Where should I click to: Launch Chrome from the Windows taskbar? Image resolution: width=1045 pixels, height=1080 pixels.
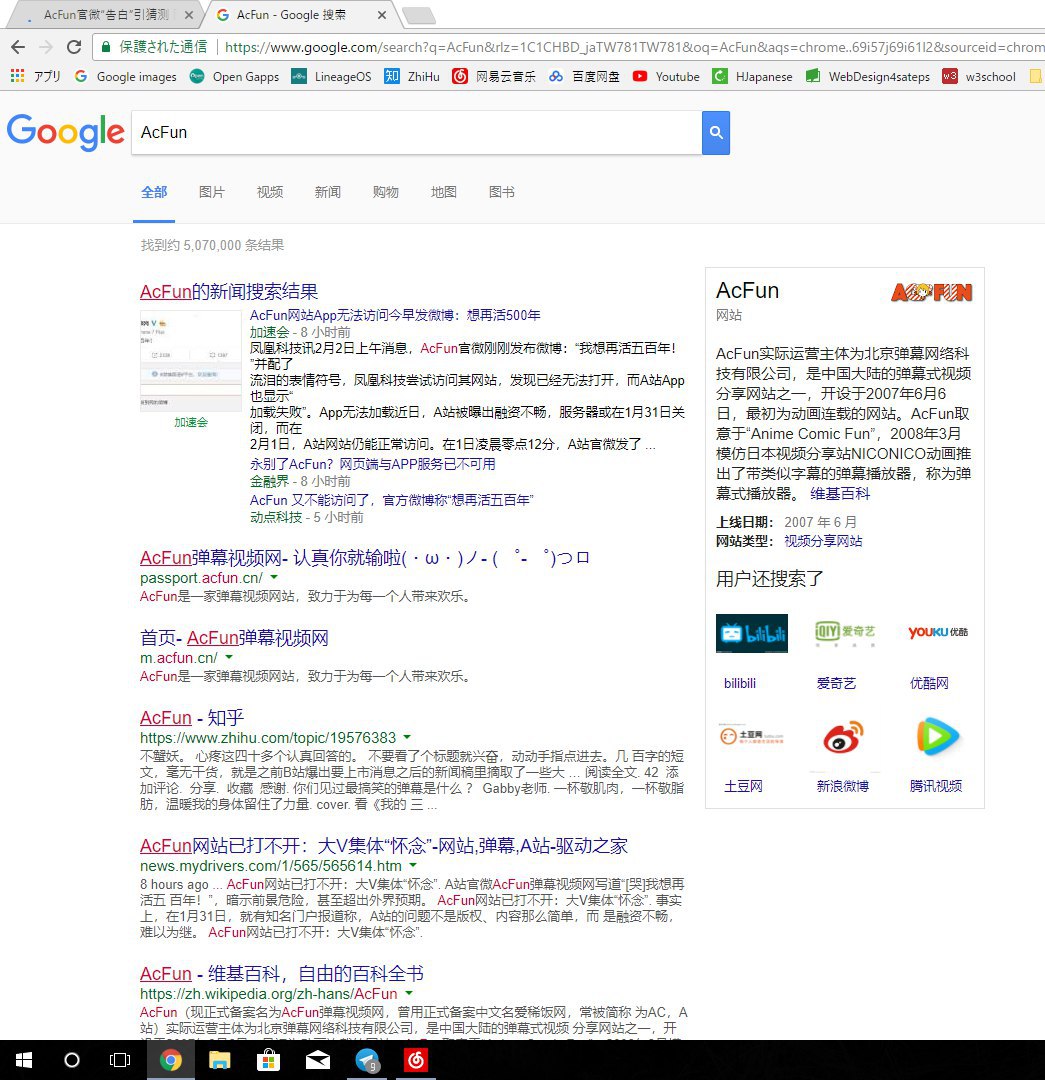tap(171, 1060)
